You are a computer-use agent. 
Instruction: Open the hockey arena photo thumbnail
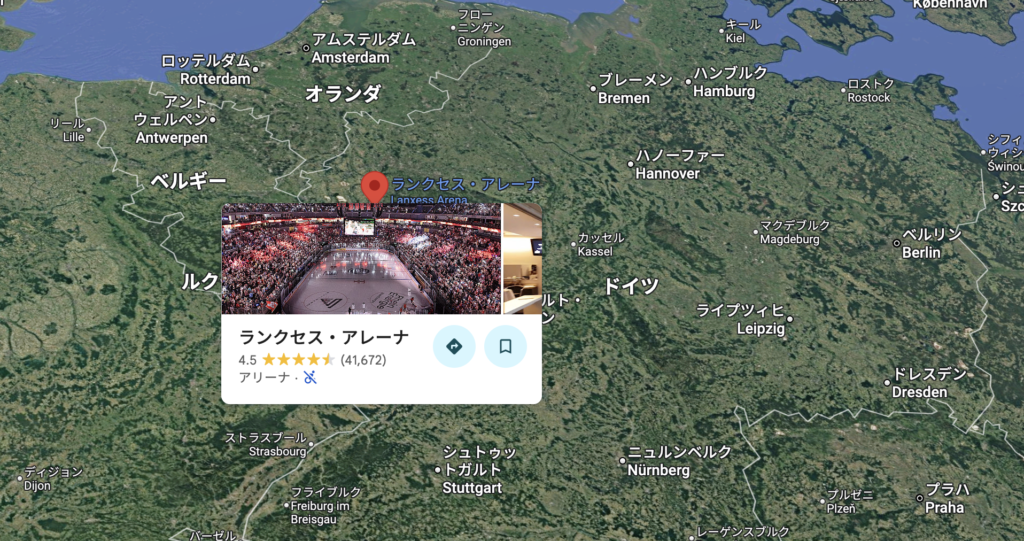(361, 259)
